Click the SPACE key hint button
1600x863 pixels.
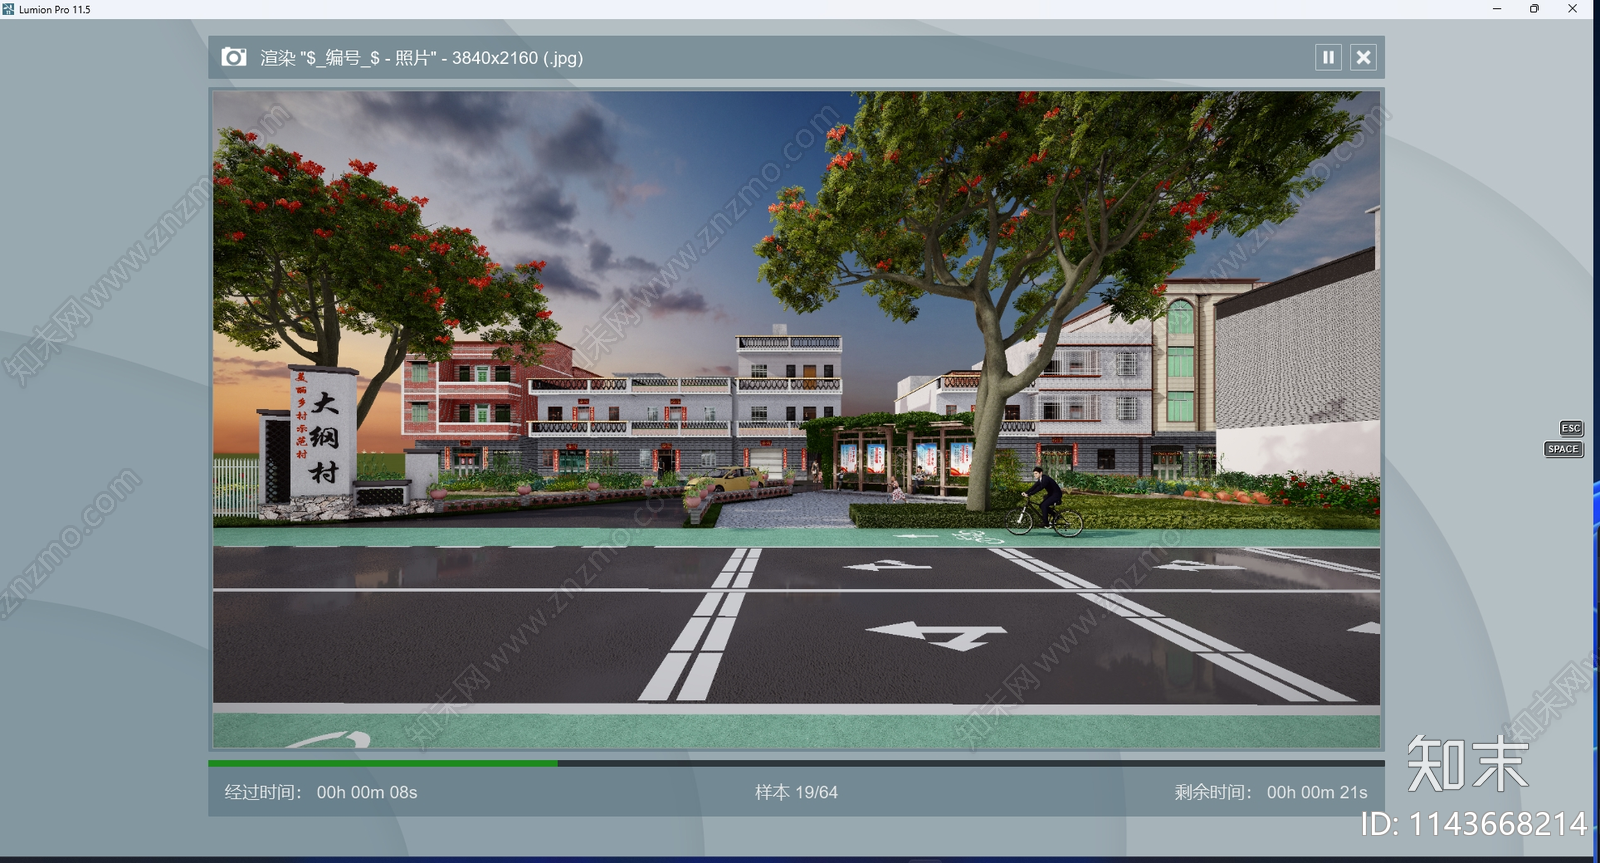(x=1563, y=449)
